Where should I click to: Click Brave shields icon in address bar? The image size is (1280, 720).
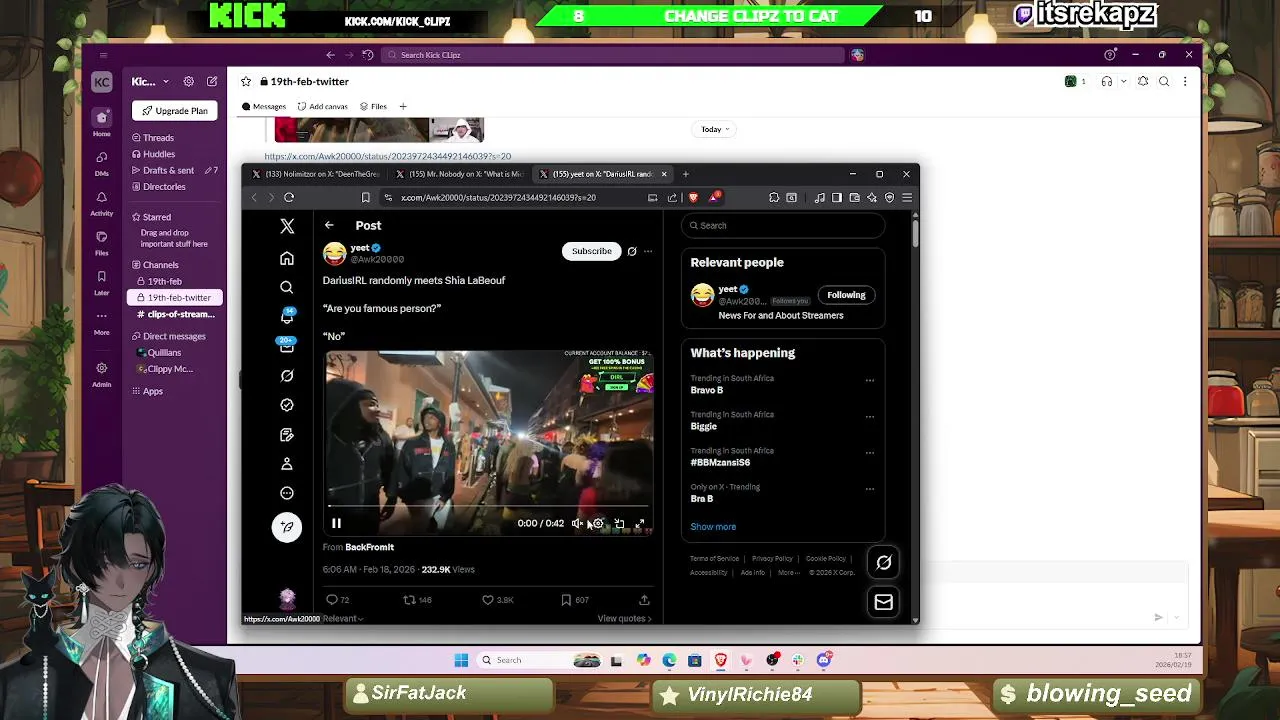(x=693, y=197)
